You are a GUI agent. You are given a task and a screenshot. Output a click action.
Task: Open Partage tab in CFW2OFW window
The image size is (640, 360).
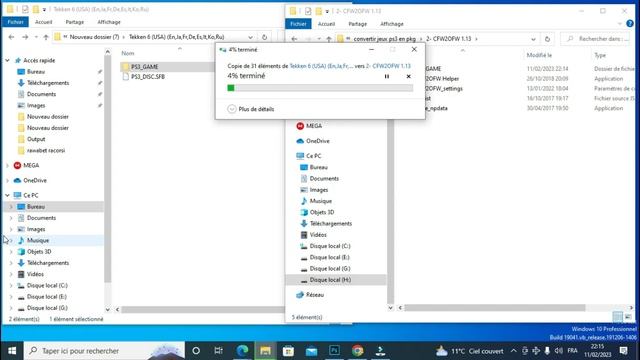coord(358,24)
